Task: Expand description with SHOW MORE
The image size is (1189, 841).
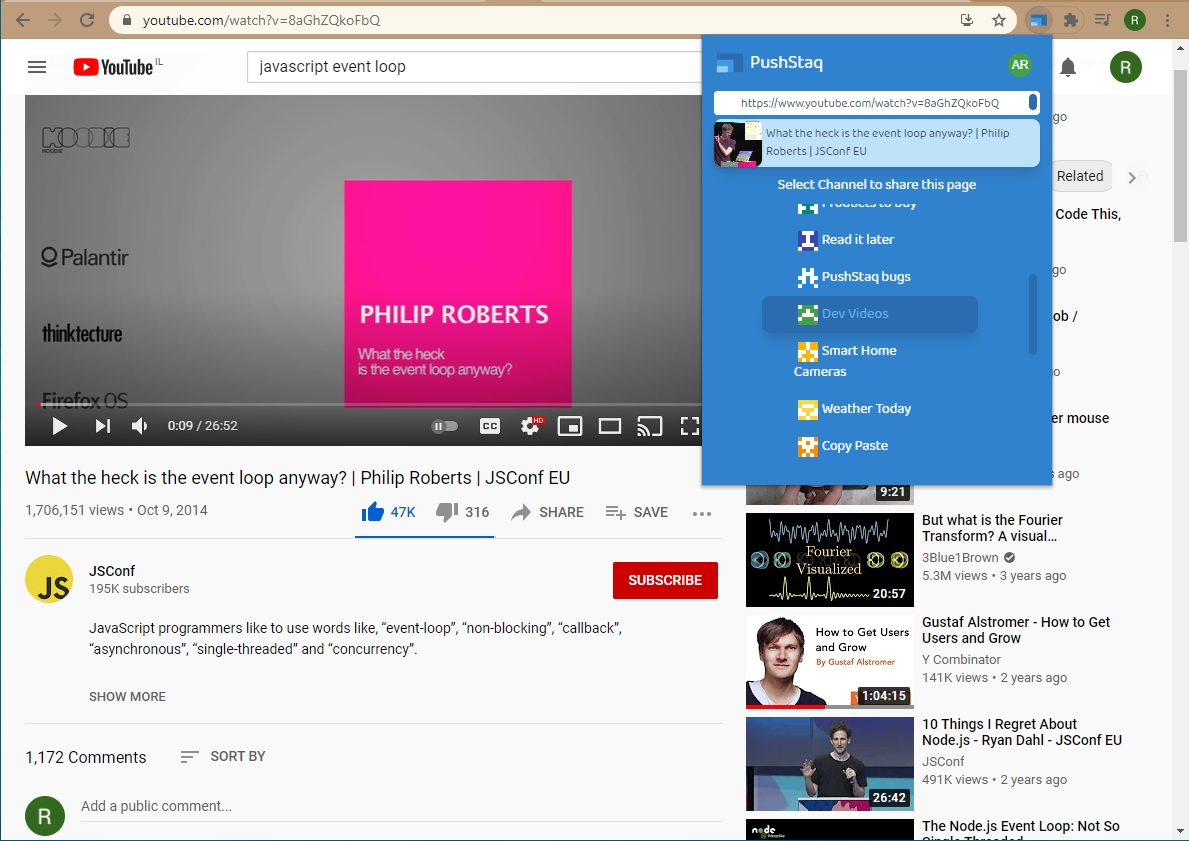Action: [x=127, y=696]
